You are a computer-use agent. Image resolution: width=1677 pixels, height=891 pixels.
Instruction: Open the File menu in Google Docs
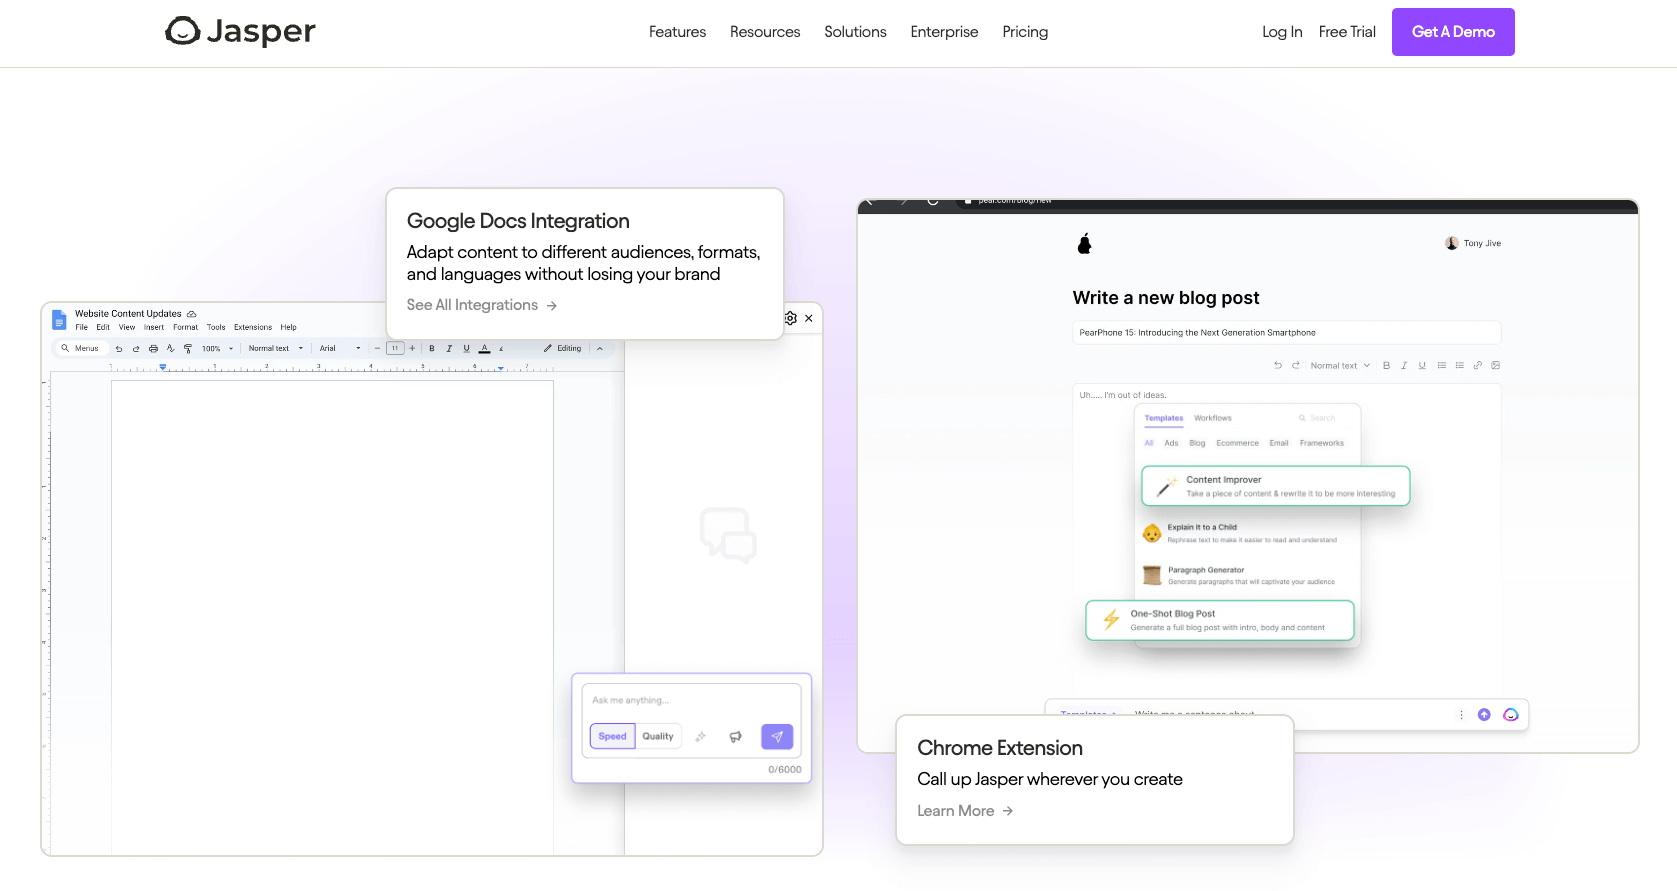(82, 327)
